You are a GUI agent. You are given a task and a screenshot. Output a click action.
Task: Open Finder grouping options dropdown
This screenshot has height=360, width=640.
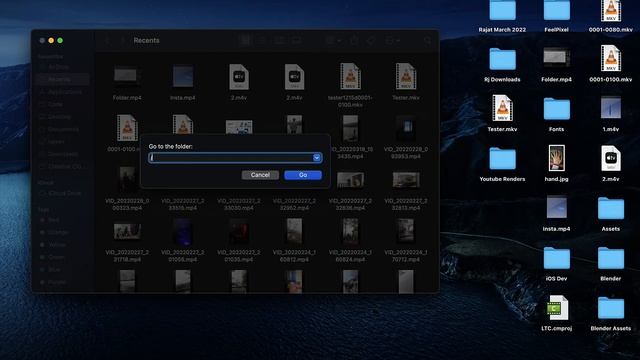click(333, 40)
